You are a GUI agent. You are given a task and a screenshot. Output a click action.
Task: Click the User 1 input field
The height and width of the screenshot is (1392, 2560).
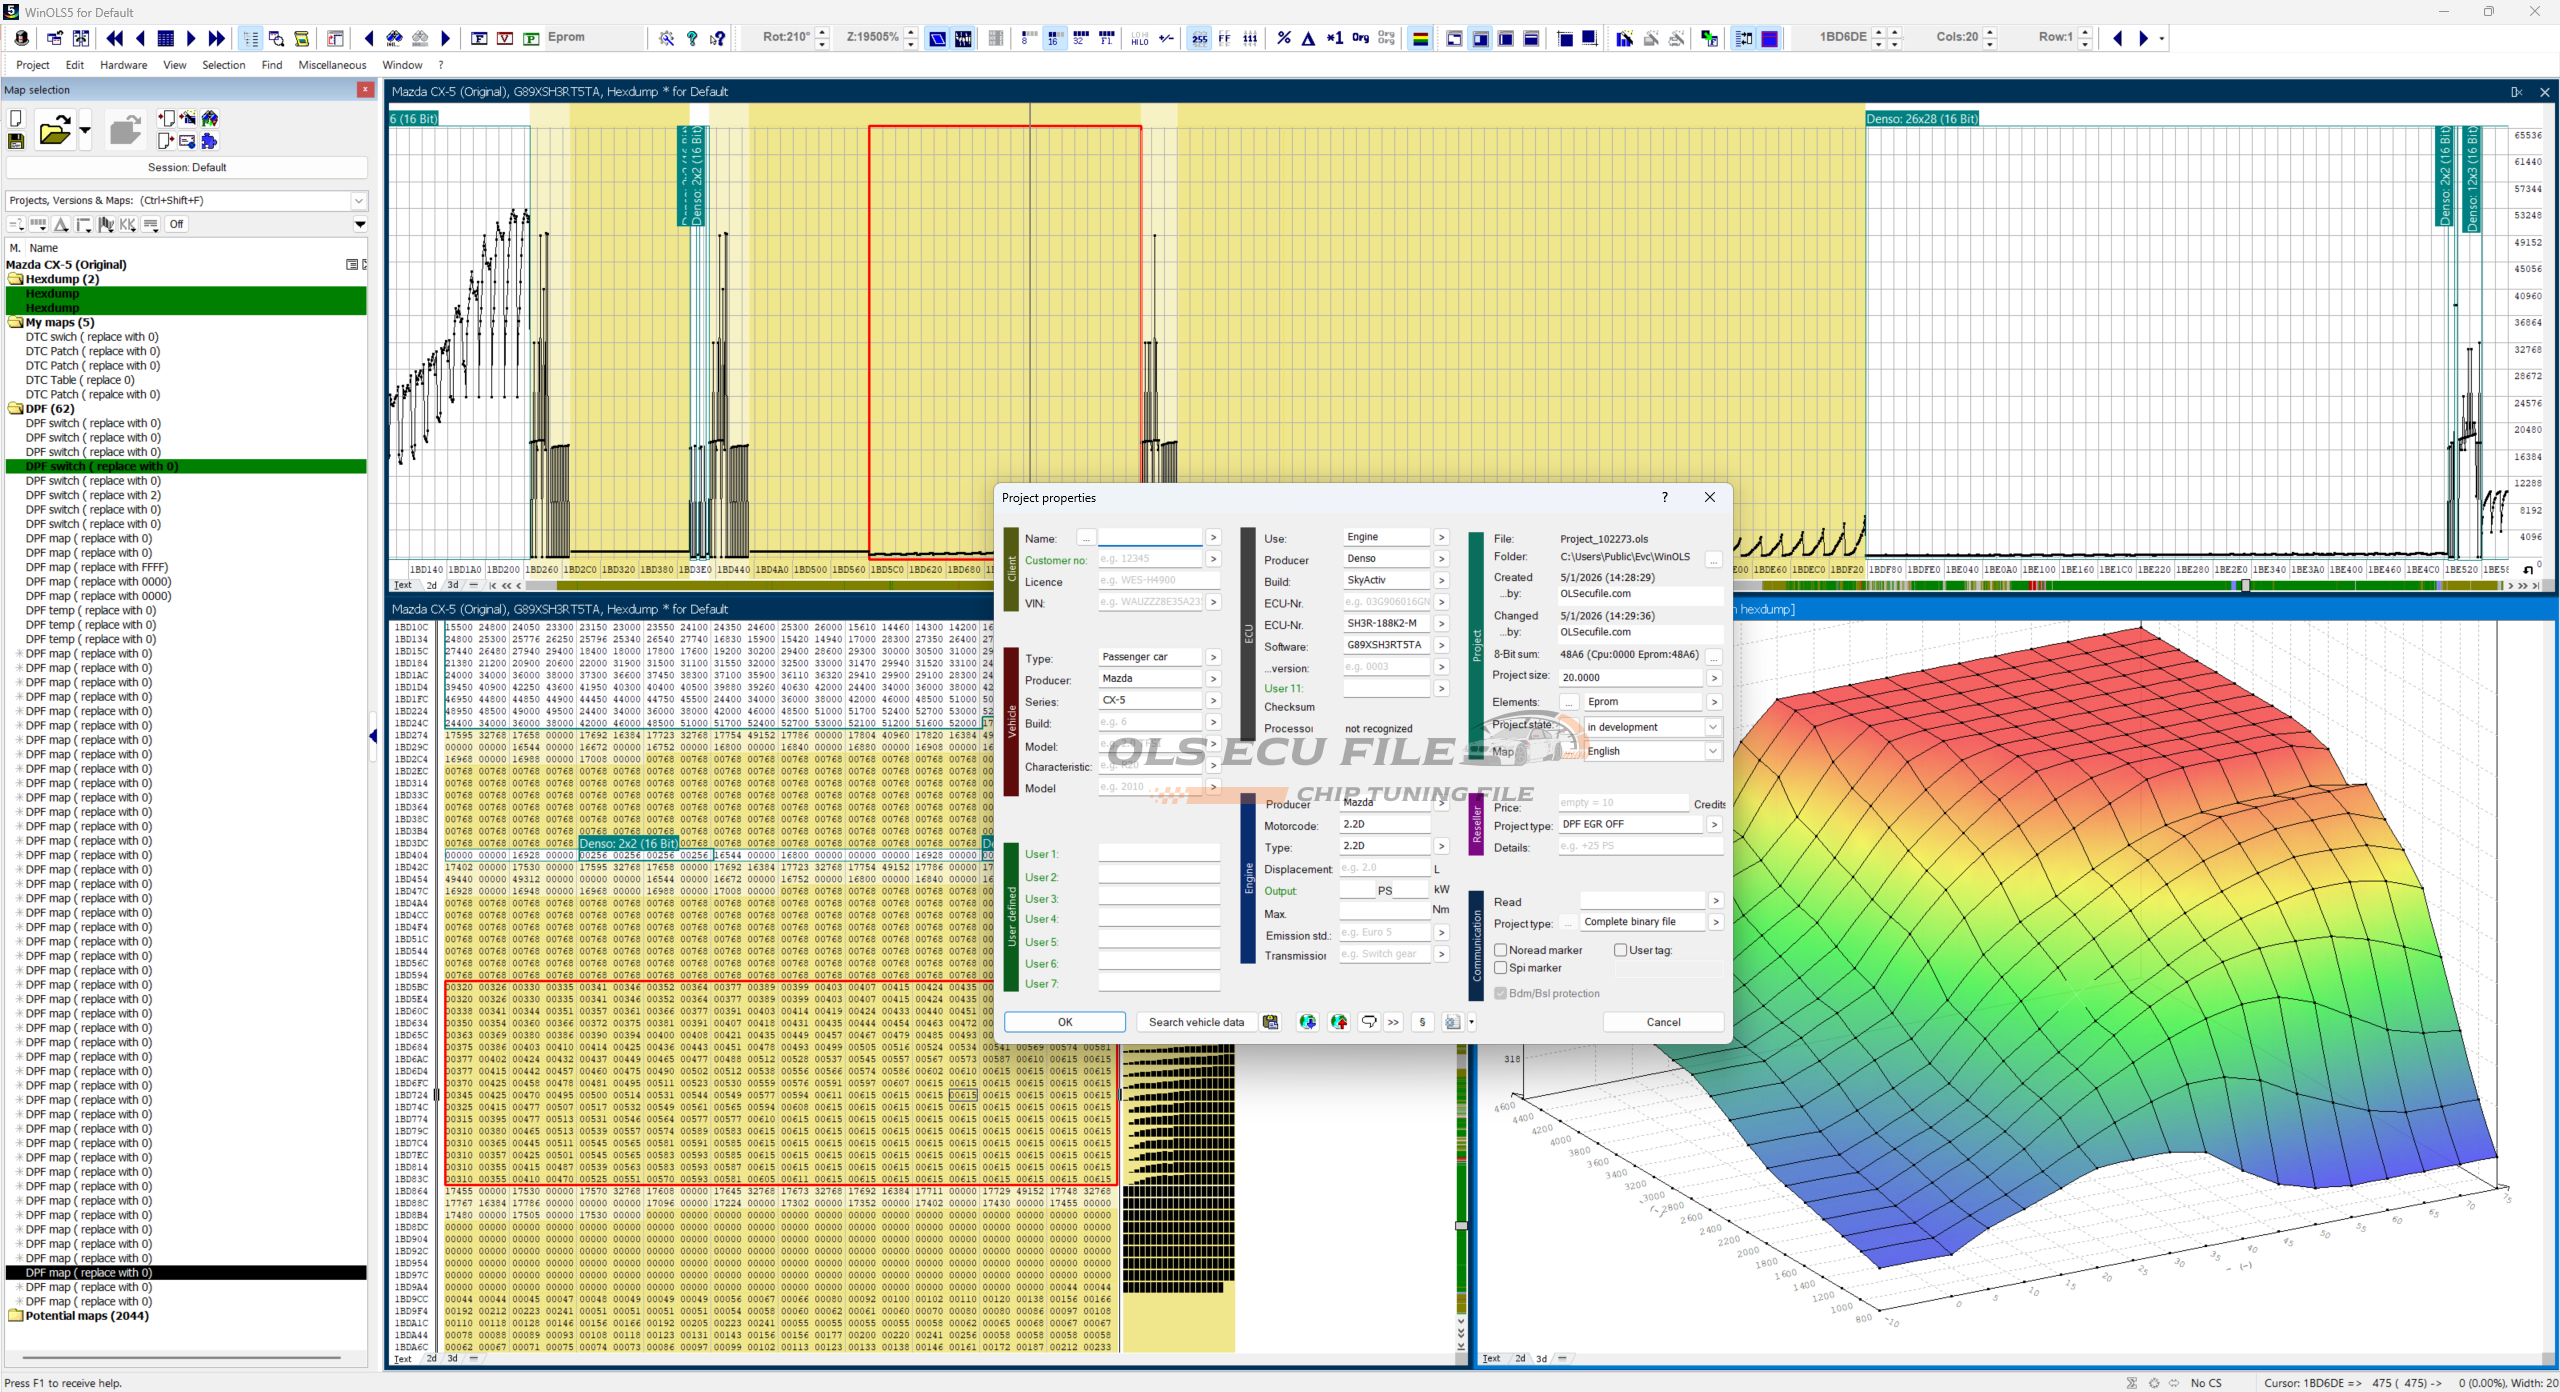point(1159,853)
